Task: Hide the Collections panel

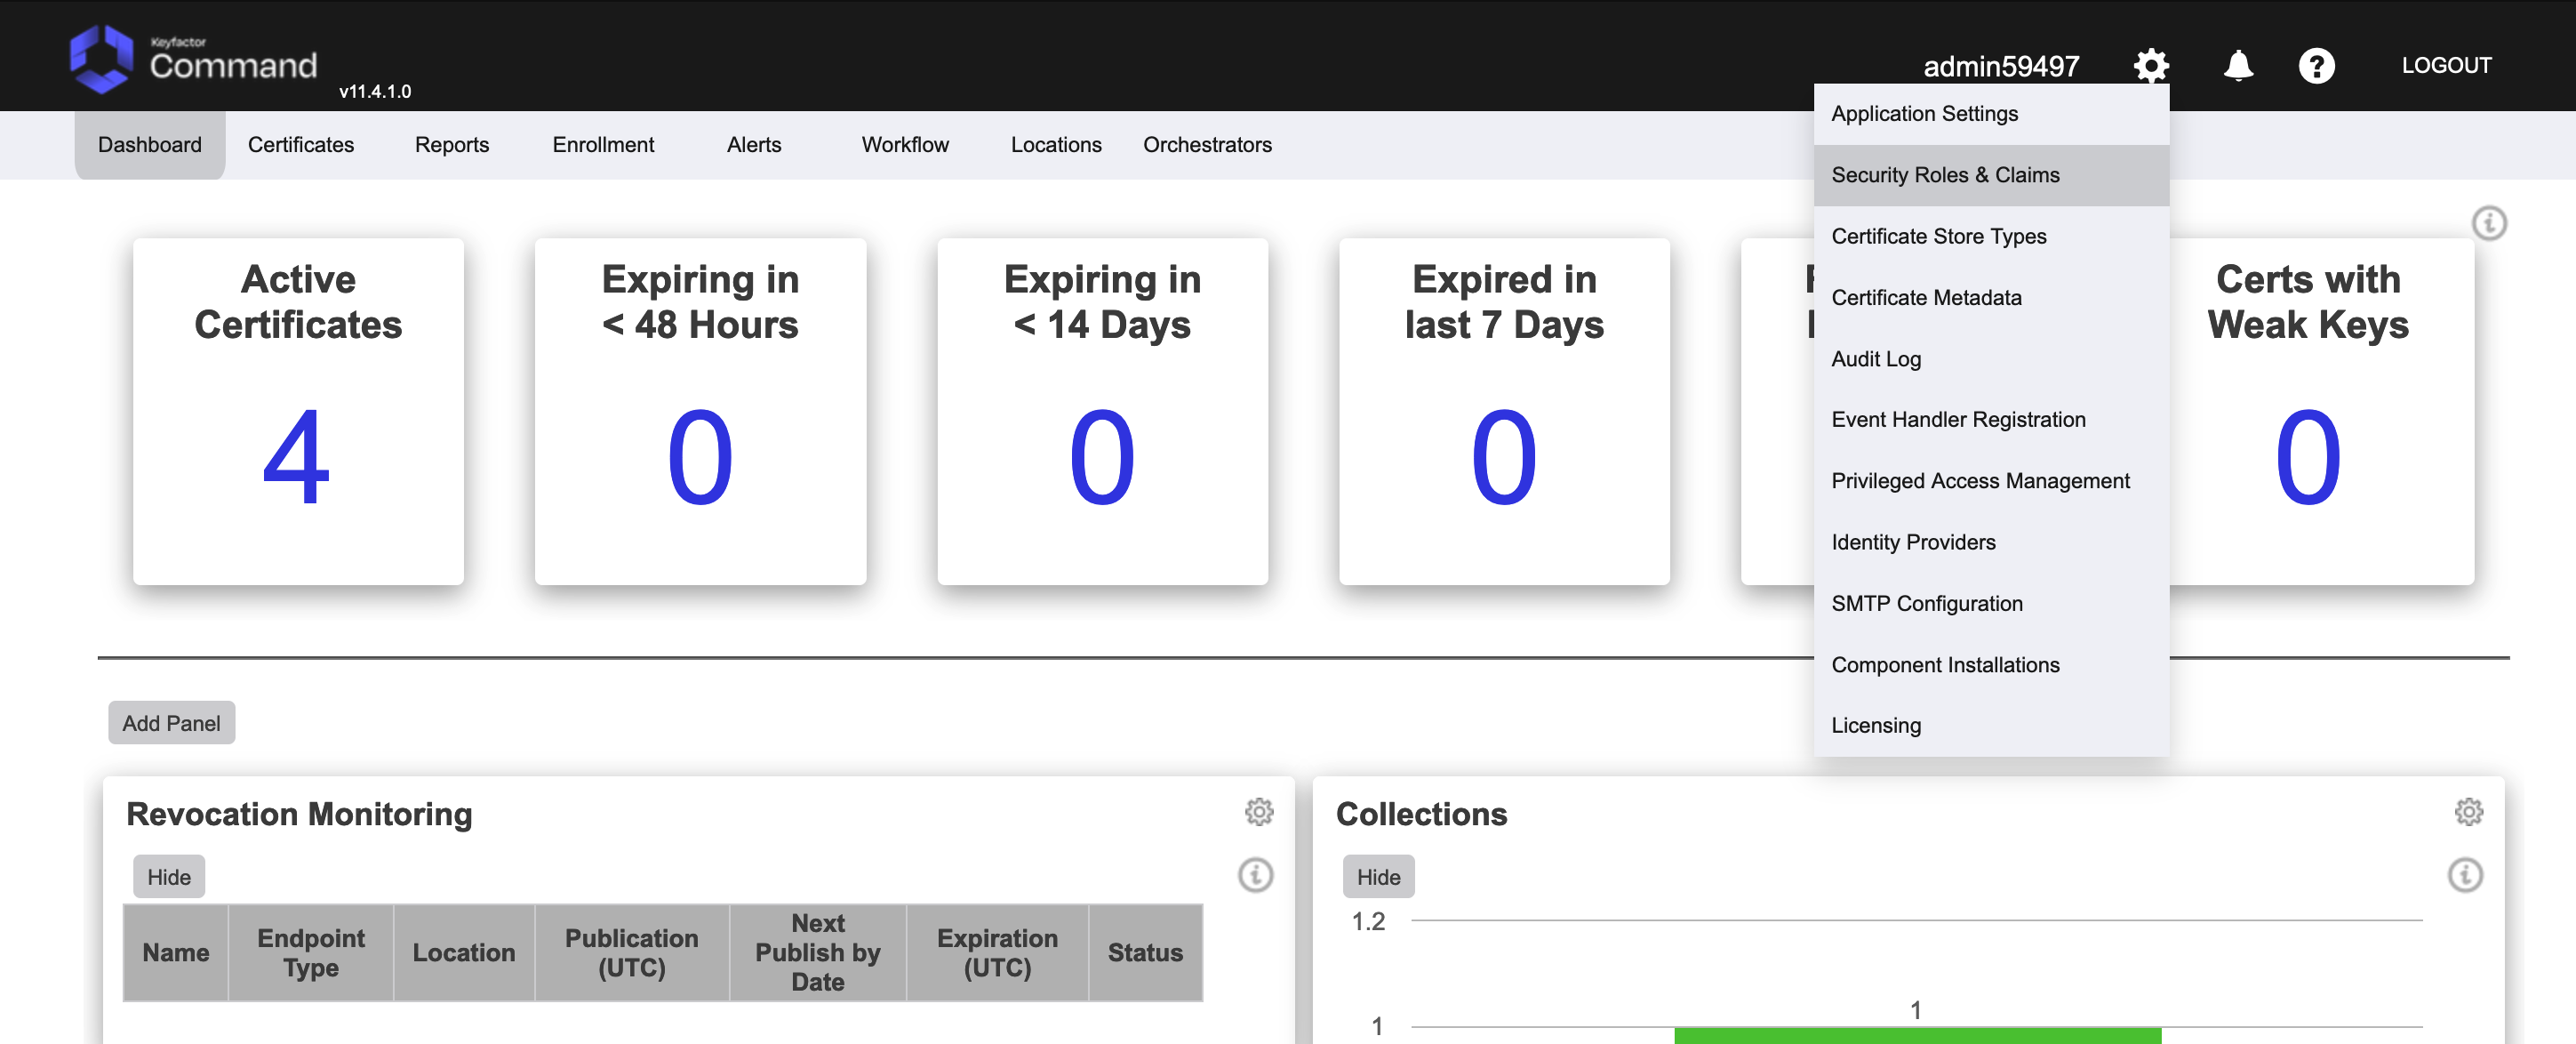Action: tap(1377, 876)
